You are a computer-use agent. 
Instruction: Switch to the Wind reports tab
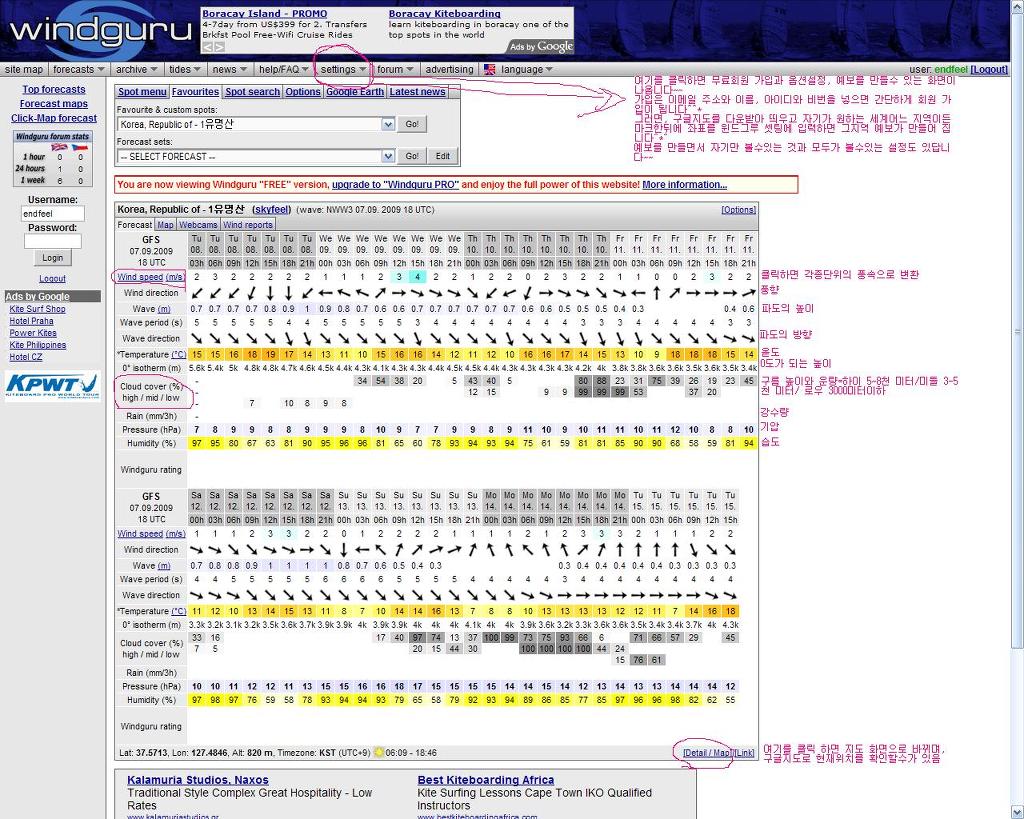(x=248, y=225)
